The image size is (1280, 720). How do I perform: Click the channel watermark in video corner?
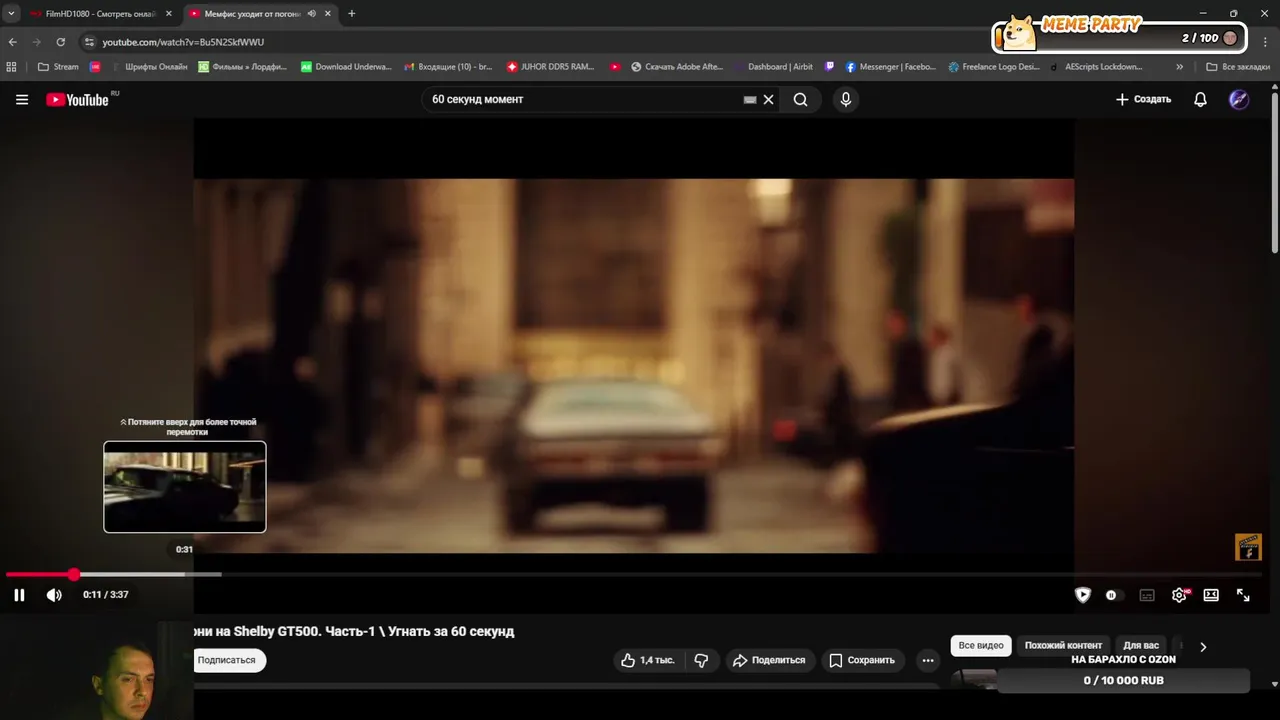coord(1248,547)
